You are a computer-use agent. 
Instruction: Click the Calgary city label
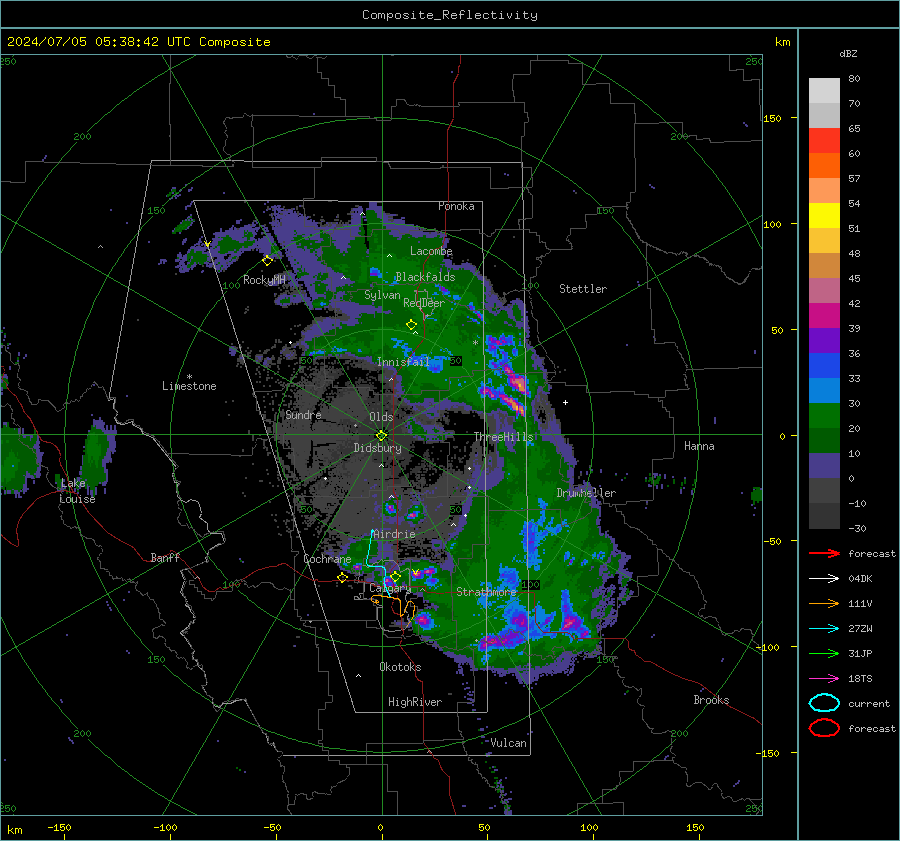click(390, 588)
